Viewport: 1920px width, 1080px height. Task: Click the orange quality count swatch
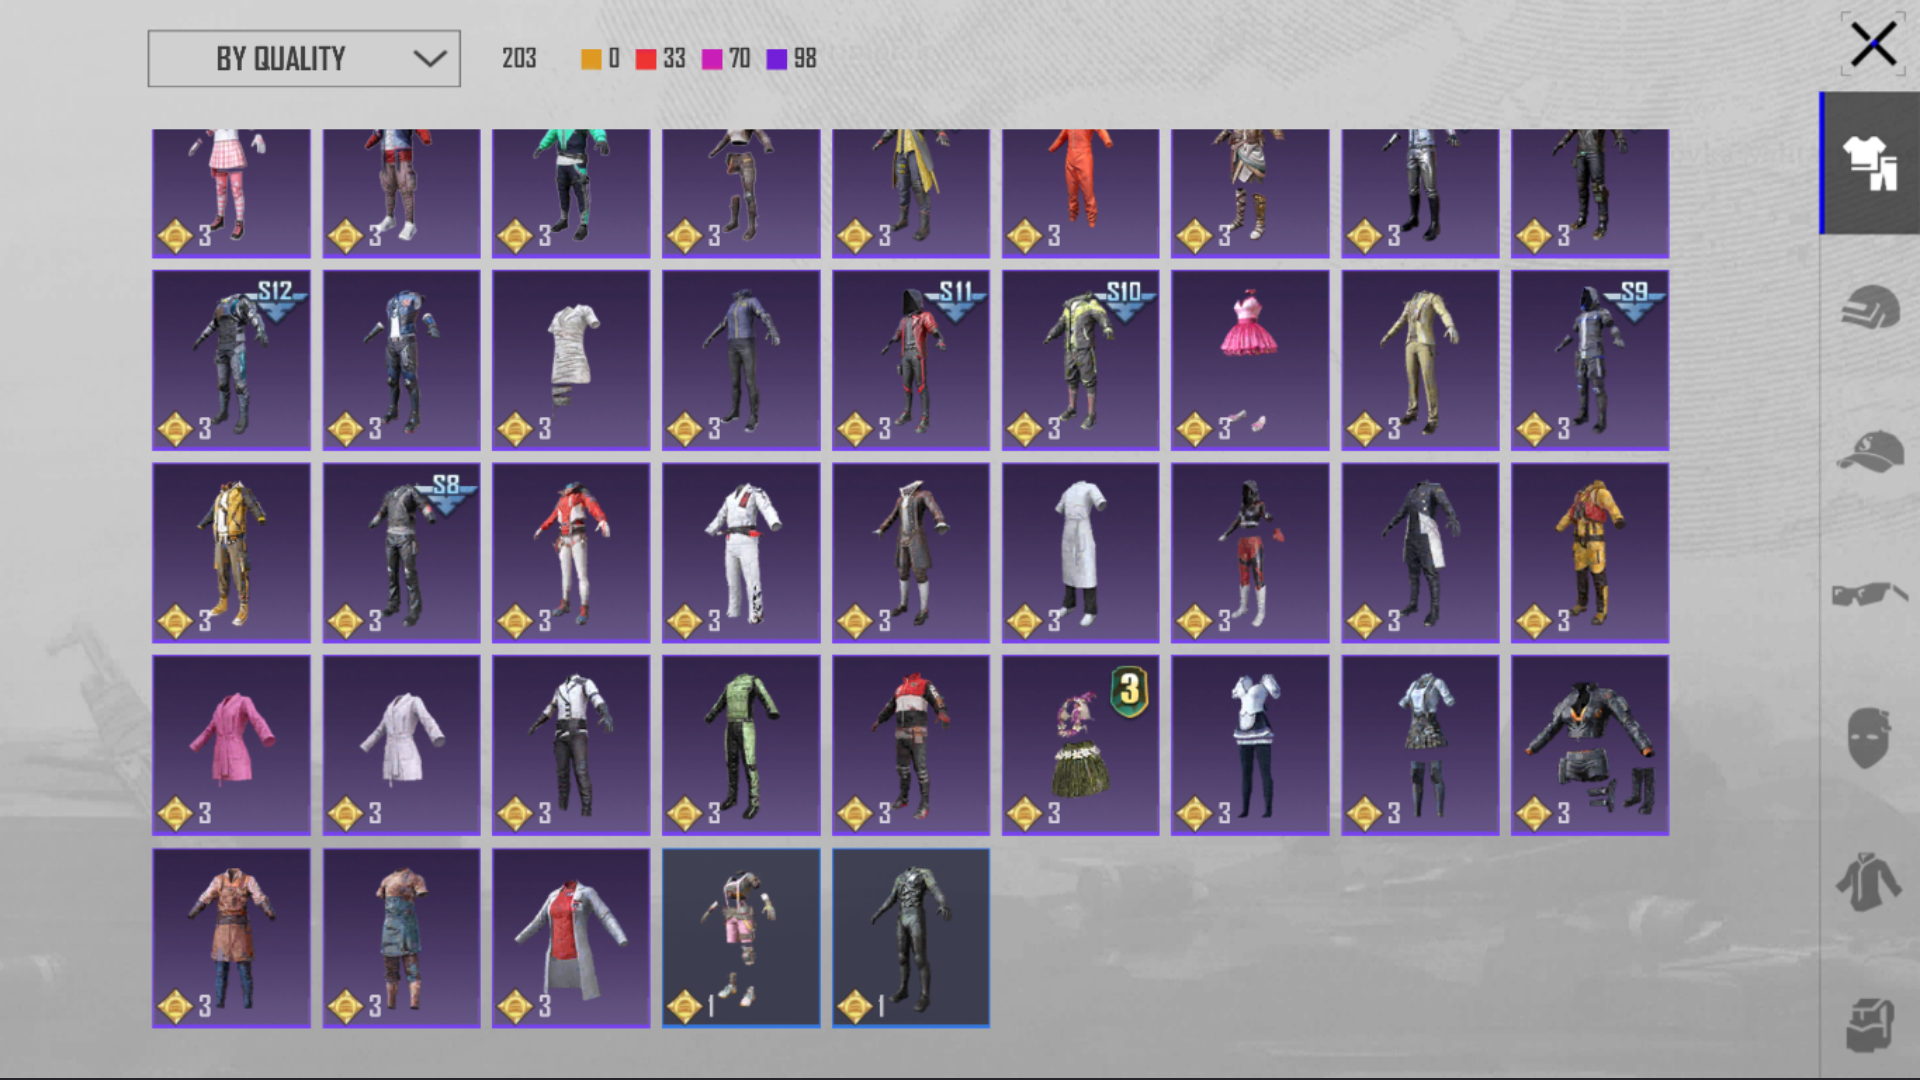pyautogui.click(x=591, y=59)
